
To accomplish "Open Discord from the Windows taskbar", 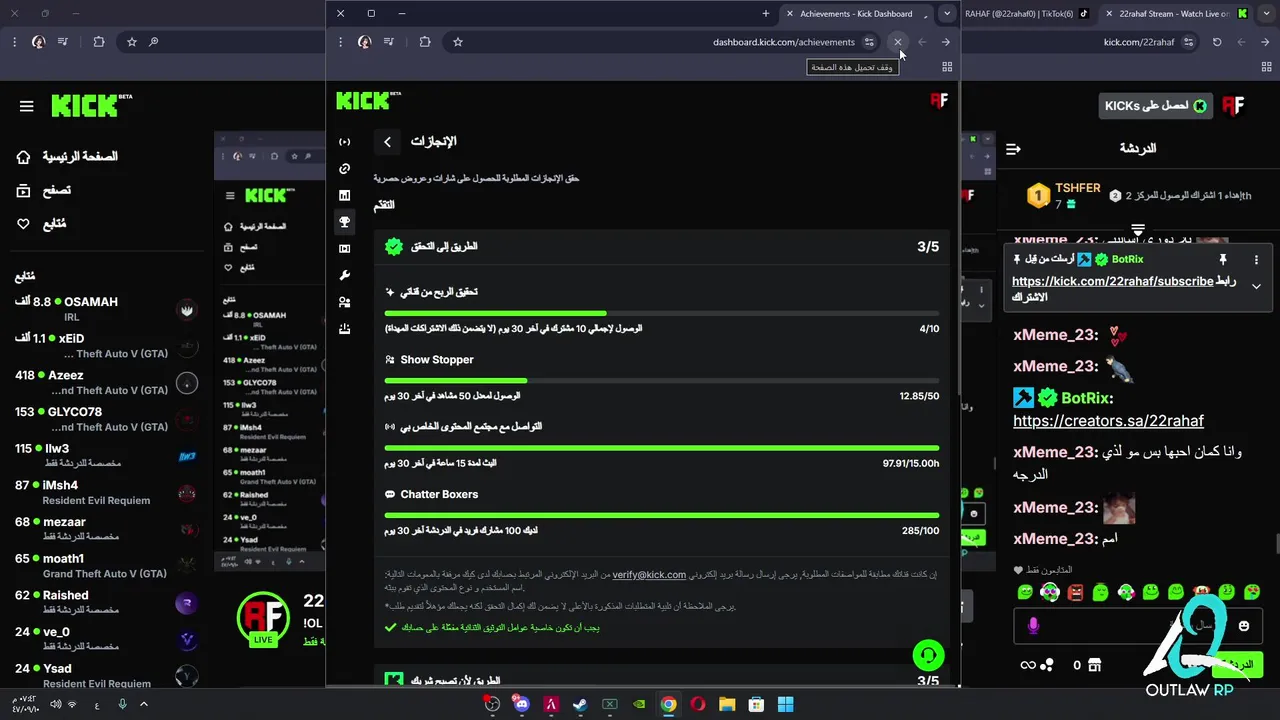I will (x=521, y=705).
